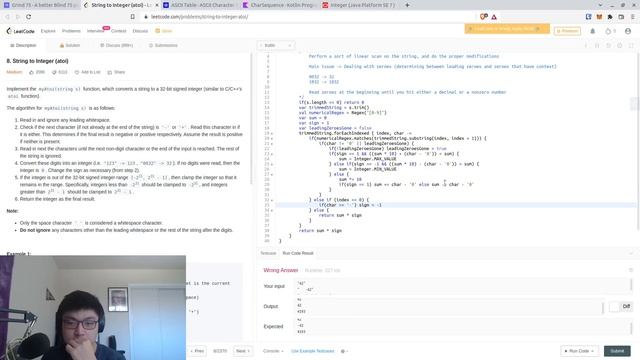Open the Run Code dropdown arrow

(592, 351)
